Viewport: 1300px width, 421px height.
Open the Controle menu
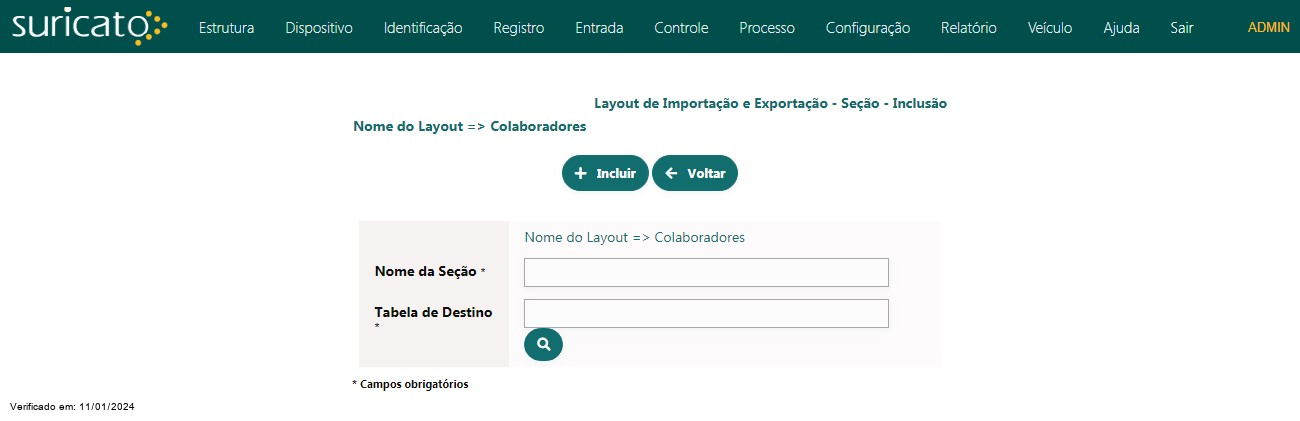click(681, 28)
